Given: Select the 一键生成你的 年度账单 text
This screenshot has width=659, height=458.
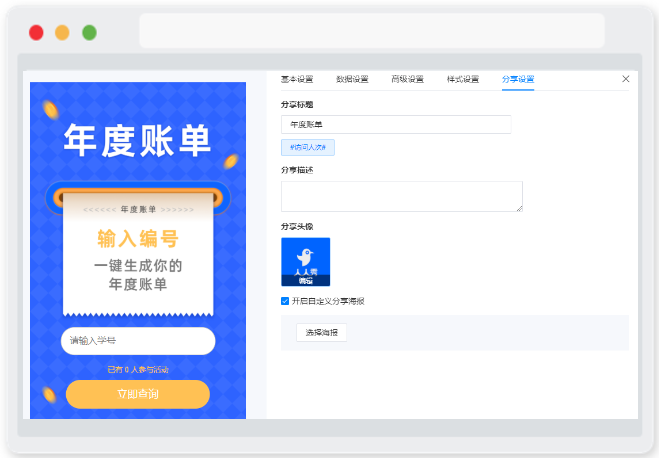Looking at the screenshot, I should pos(138,275).
